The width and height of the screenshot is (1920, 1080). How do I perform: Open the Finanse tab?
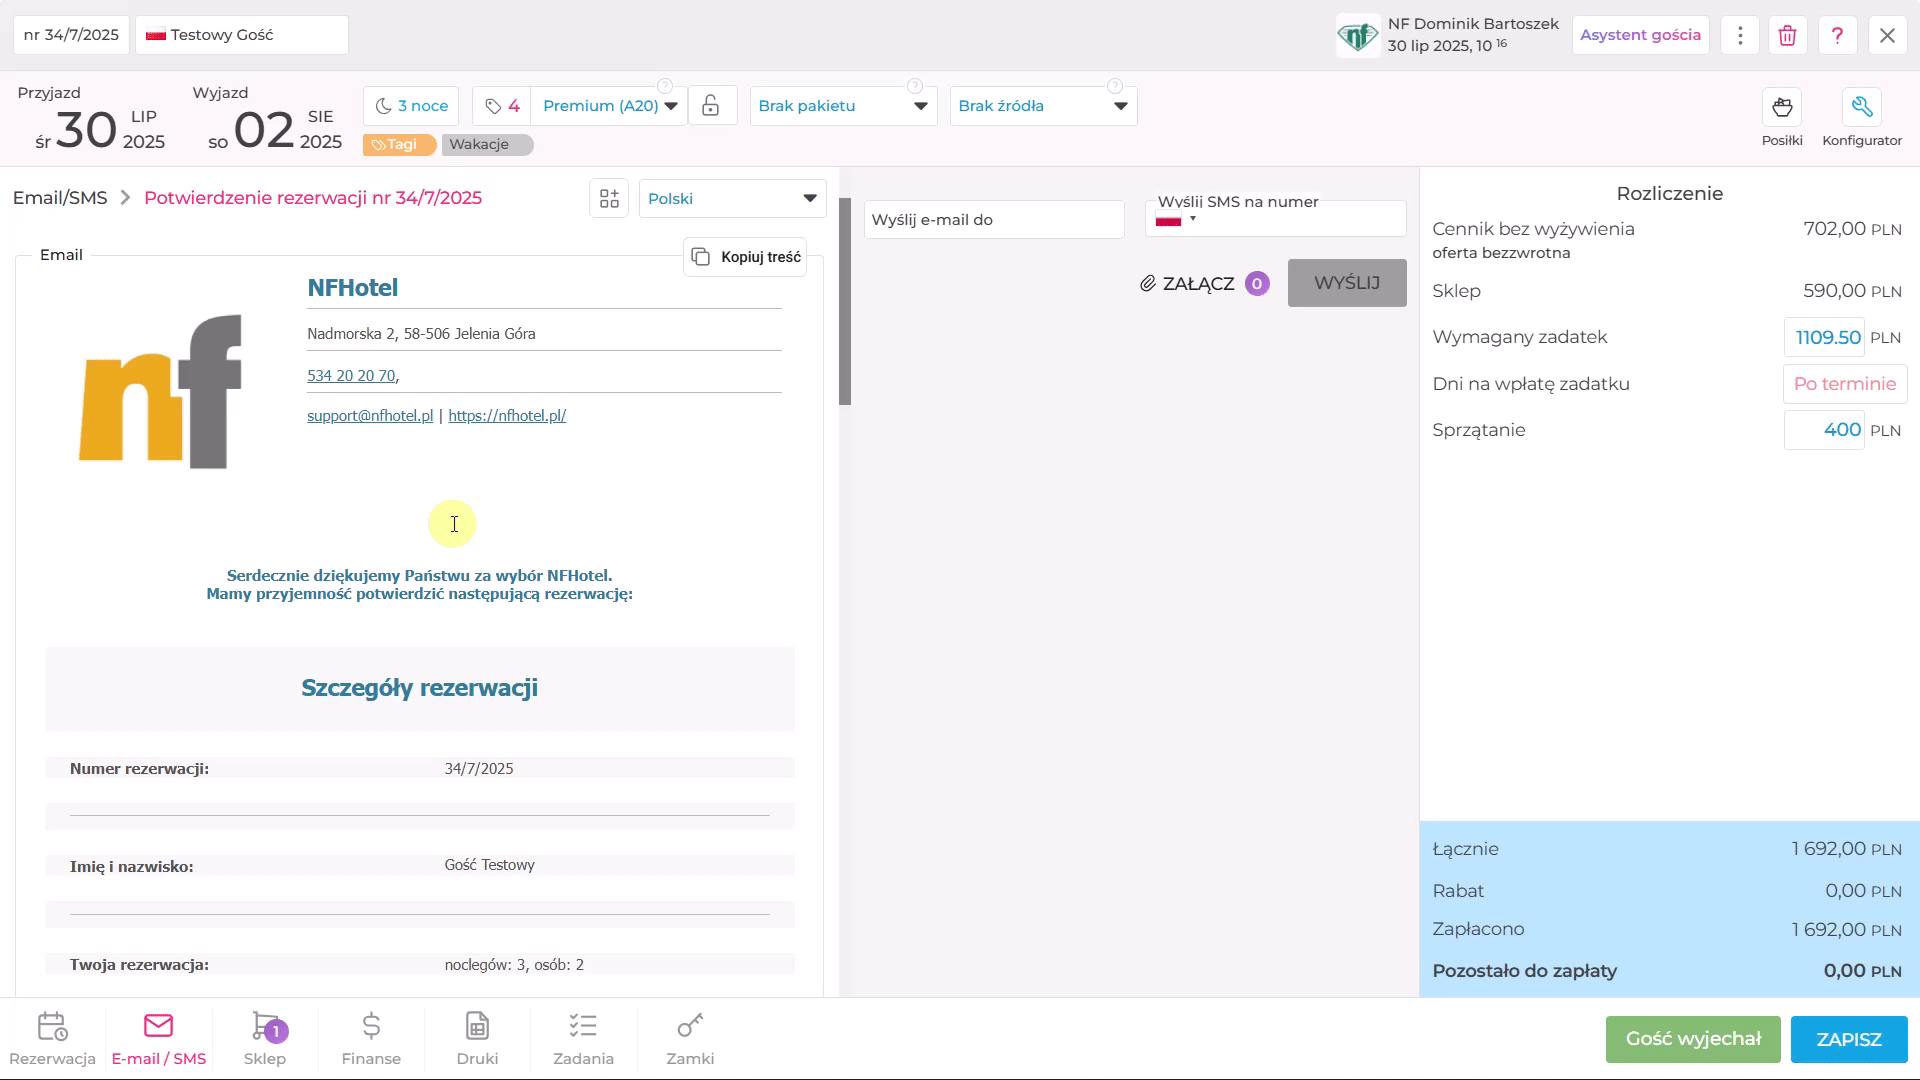point(371,1039)
